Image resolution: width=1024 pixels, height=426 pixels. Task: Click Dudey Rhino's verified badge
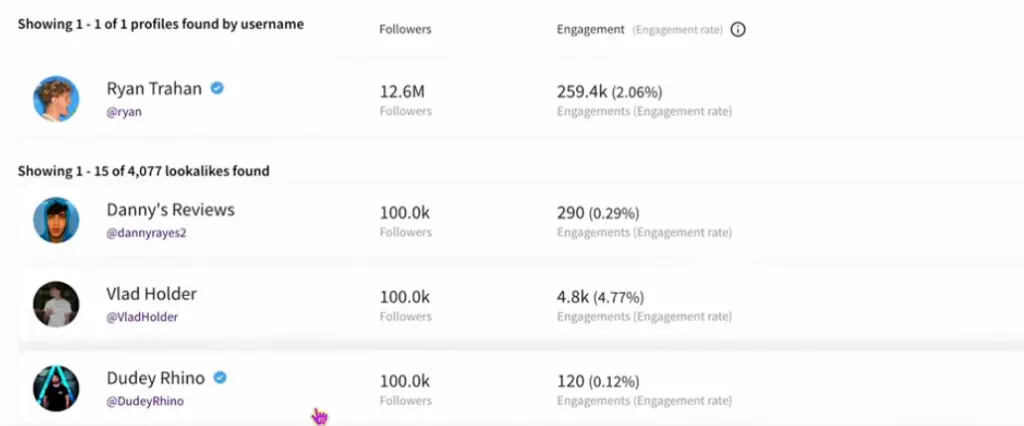click(x=220, y=378)
